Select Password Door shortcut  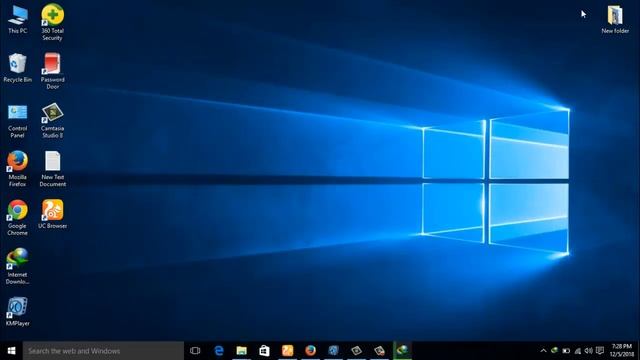coord(52,71)
